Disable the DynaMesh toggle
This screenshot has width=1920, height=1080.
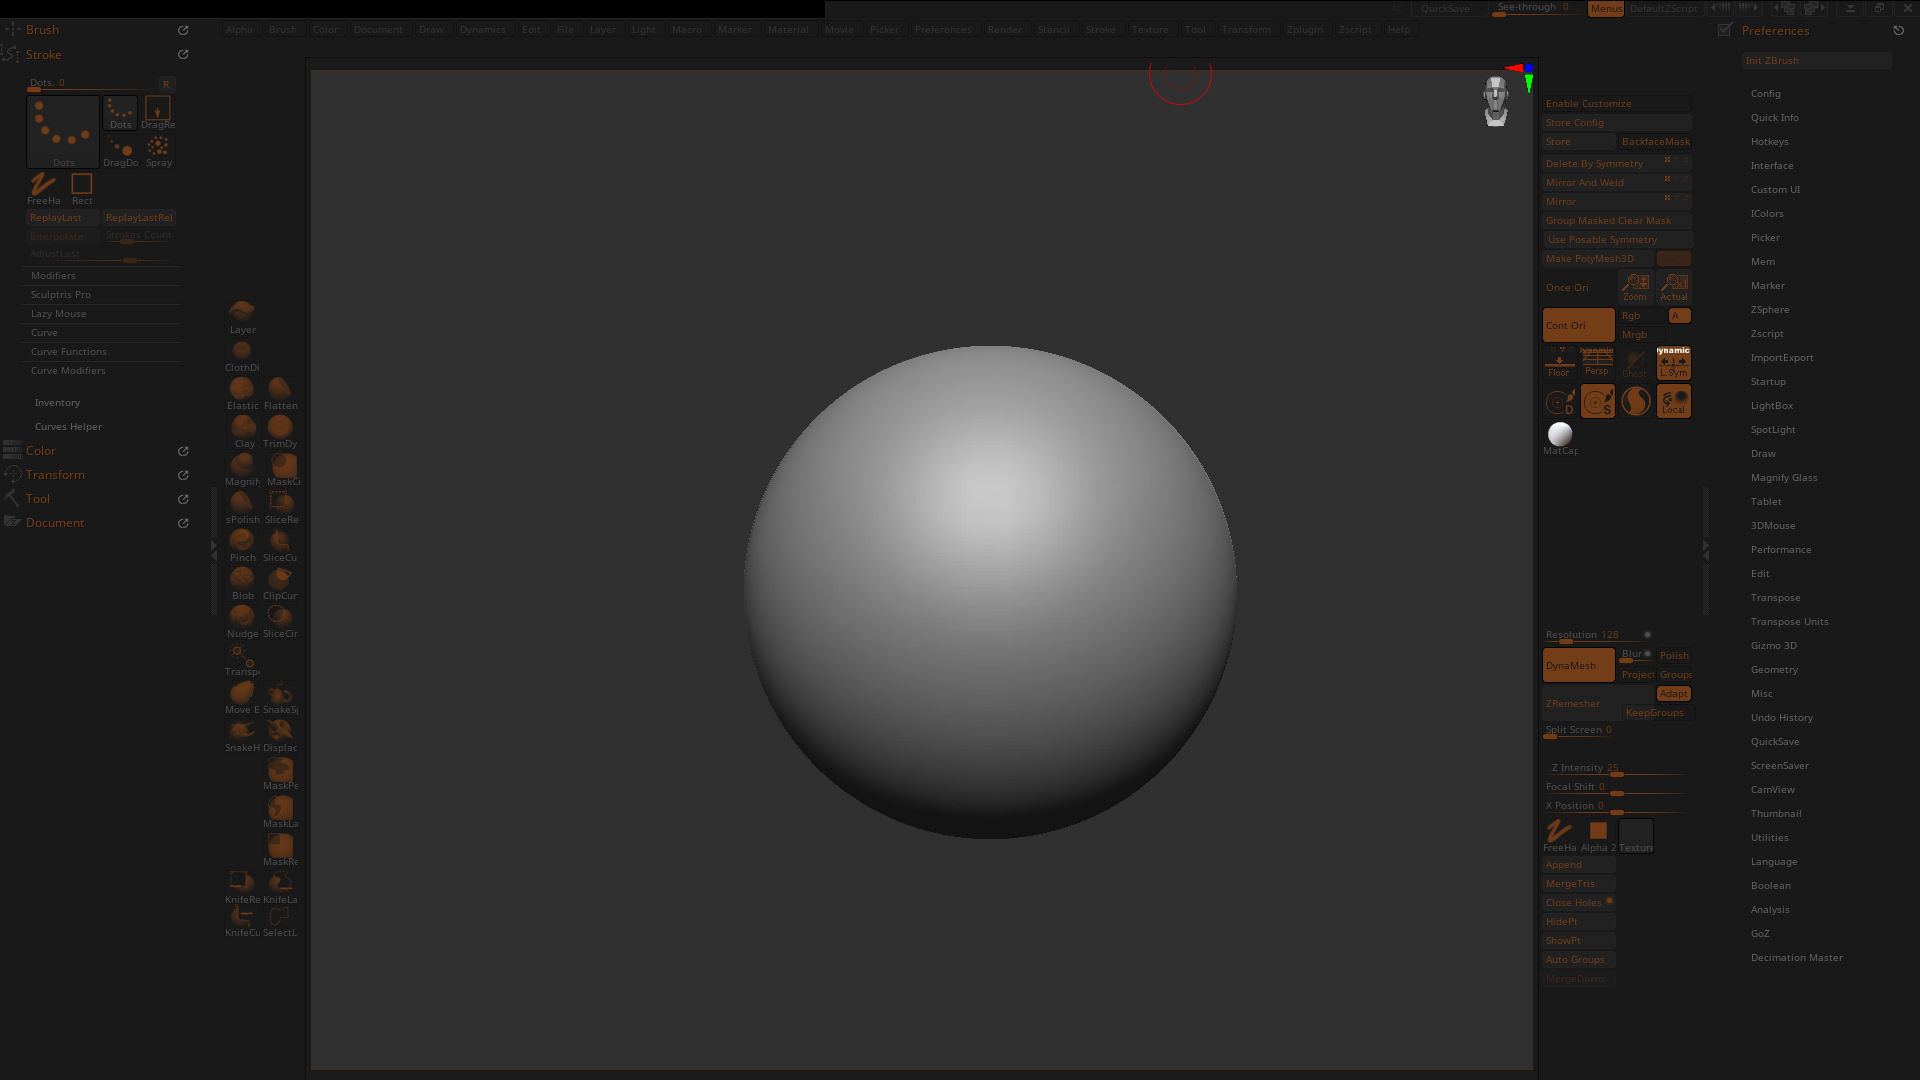1578,666
